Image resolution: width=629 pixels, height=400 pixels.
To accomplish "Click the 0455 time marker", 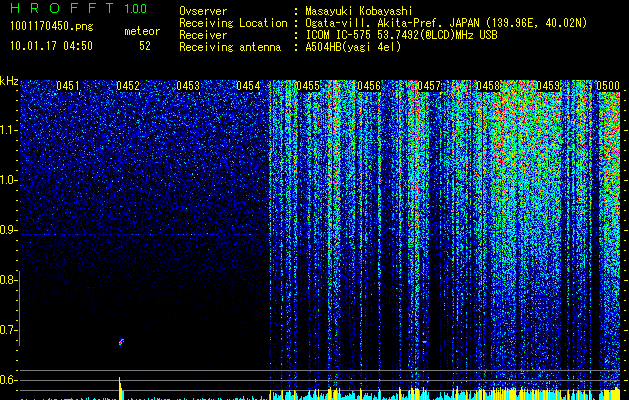I will click(308, 85).
